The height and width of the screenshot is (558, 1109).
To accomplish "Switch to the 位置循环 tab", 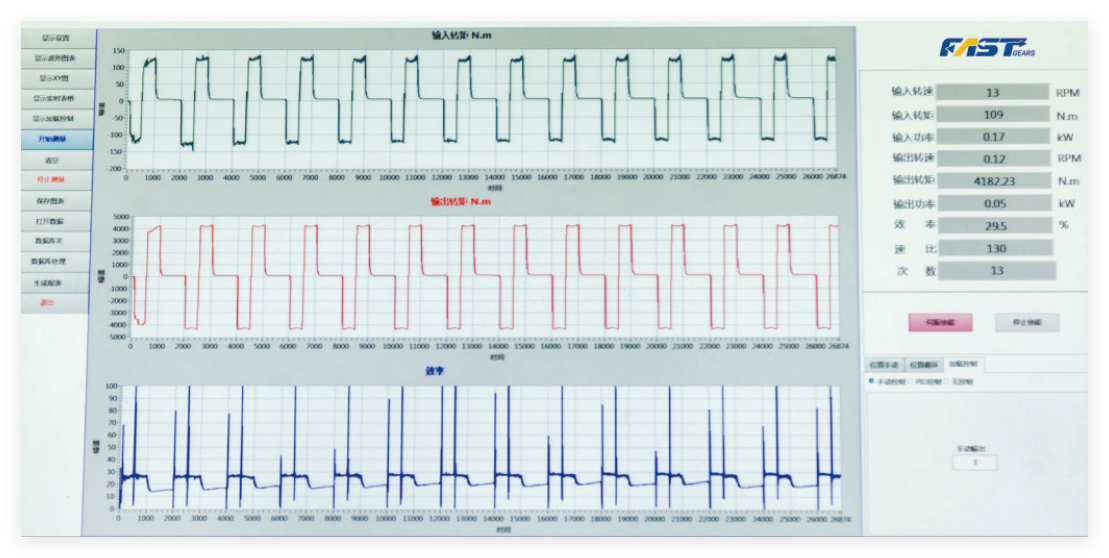I will (922, 364).
